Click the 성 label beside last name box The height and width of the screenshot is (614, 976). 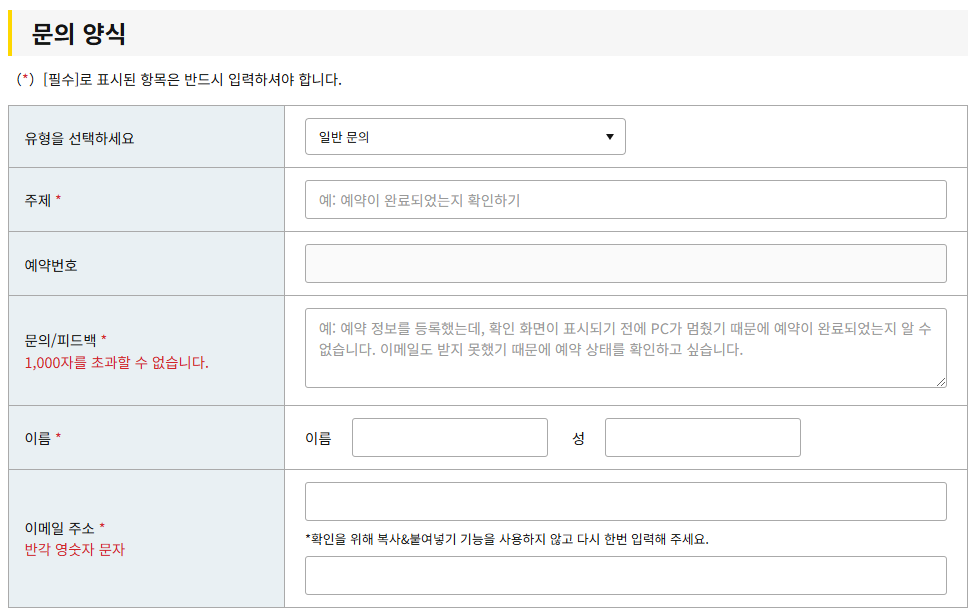click(578, 438)
